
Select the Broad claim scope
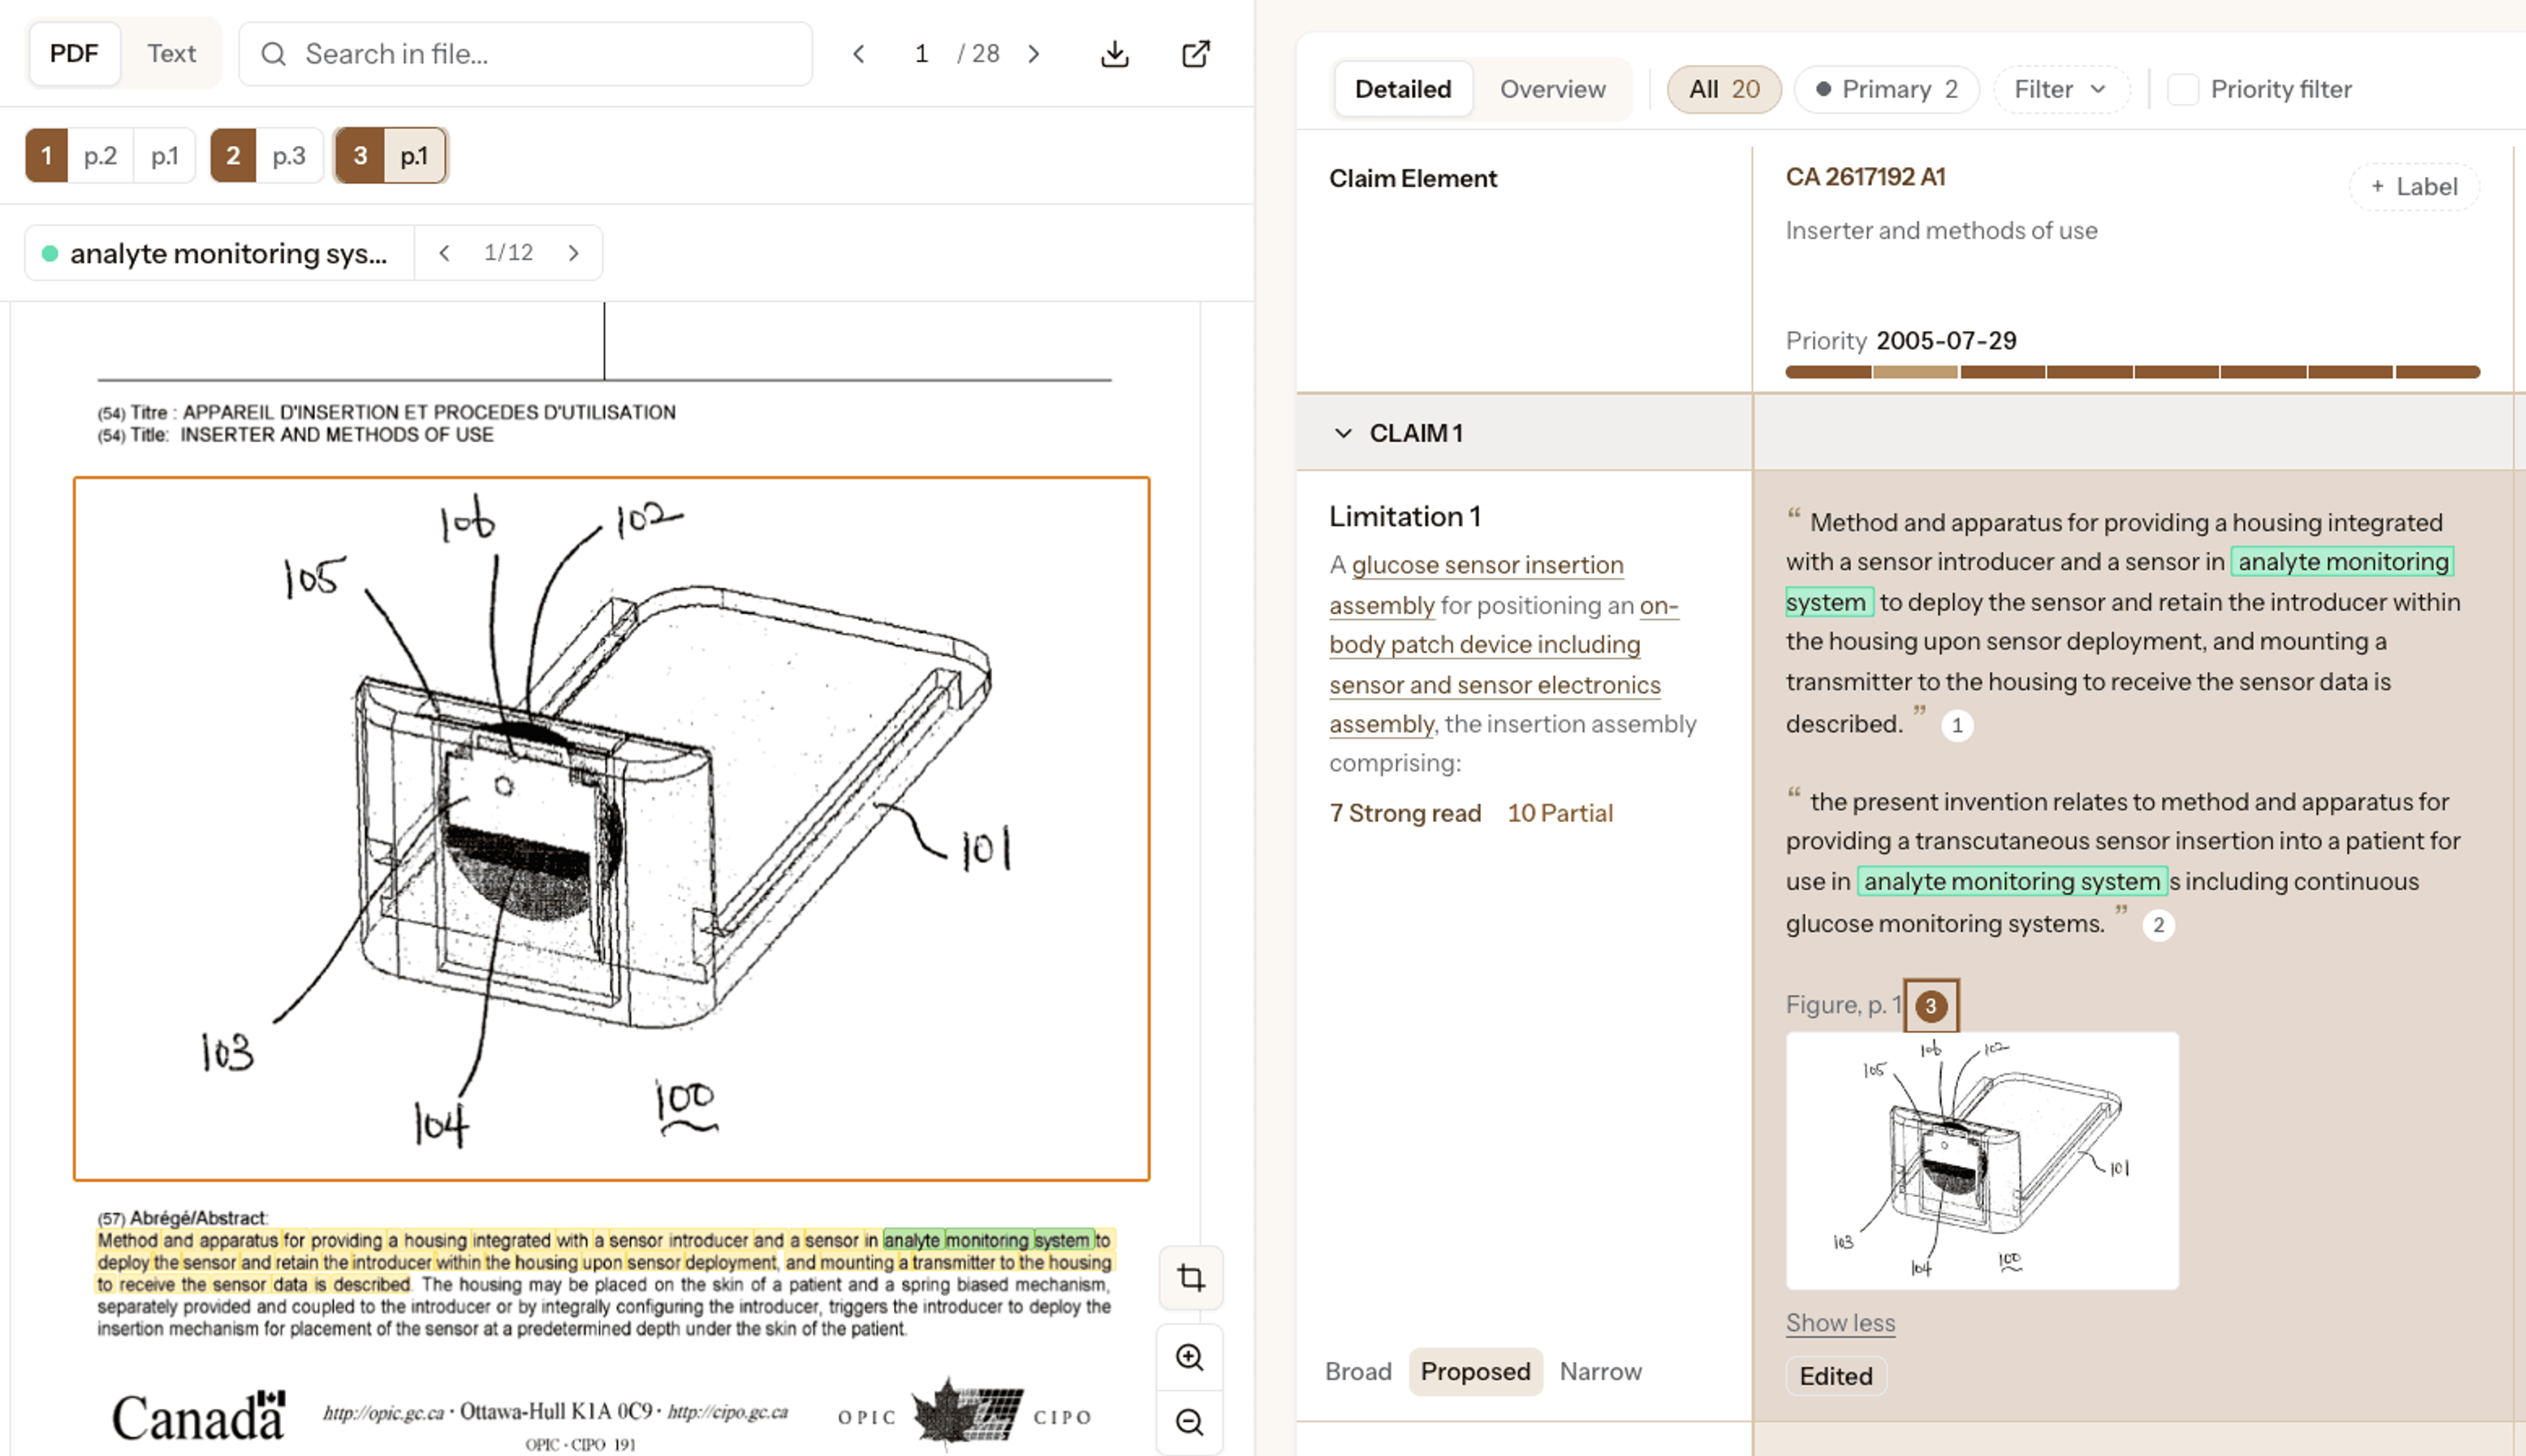1358,1371
